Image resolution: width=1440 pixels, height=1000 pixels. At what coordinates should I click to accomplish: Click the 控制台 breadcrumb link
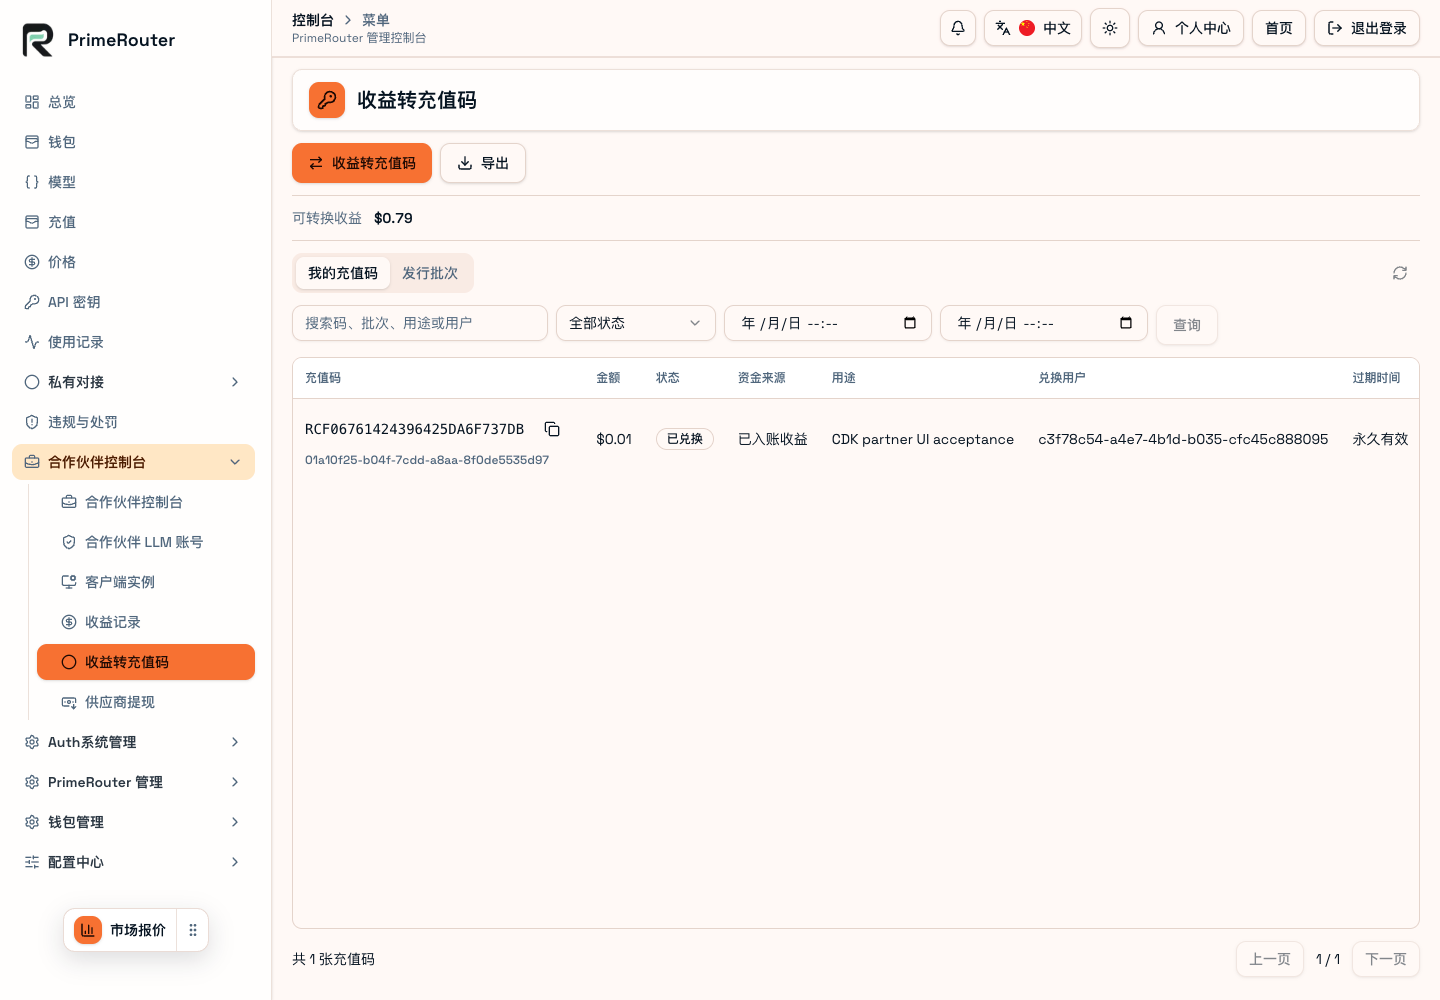313,20
